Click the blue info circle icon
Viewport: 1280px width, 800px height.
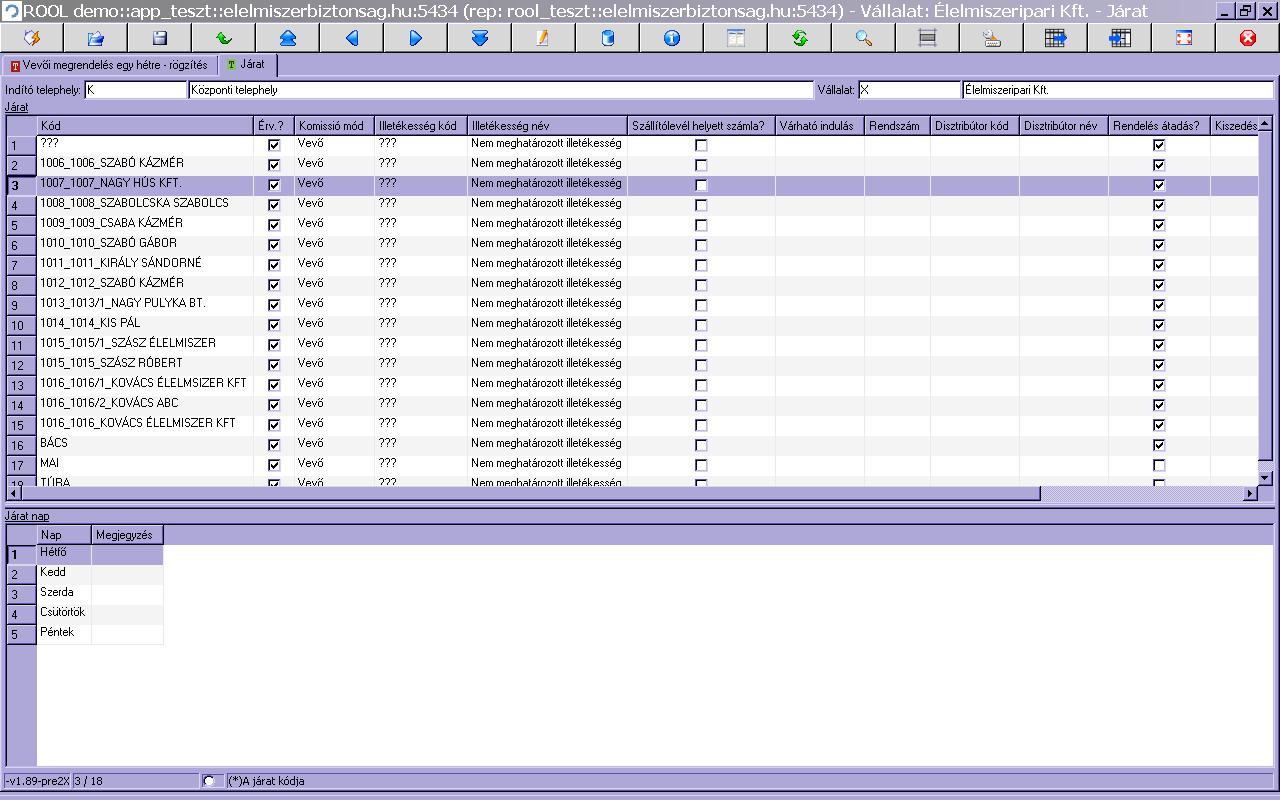pyautogui.click(x=672, y=38)
